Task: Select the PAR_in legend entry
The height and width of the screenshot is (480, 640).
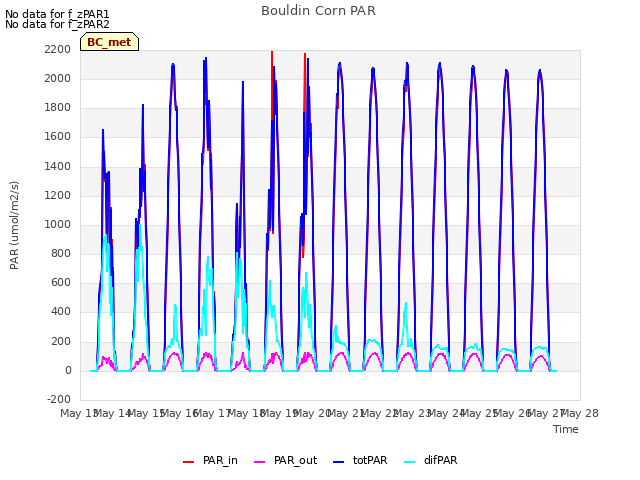Action: (211, 460)
